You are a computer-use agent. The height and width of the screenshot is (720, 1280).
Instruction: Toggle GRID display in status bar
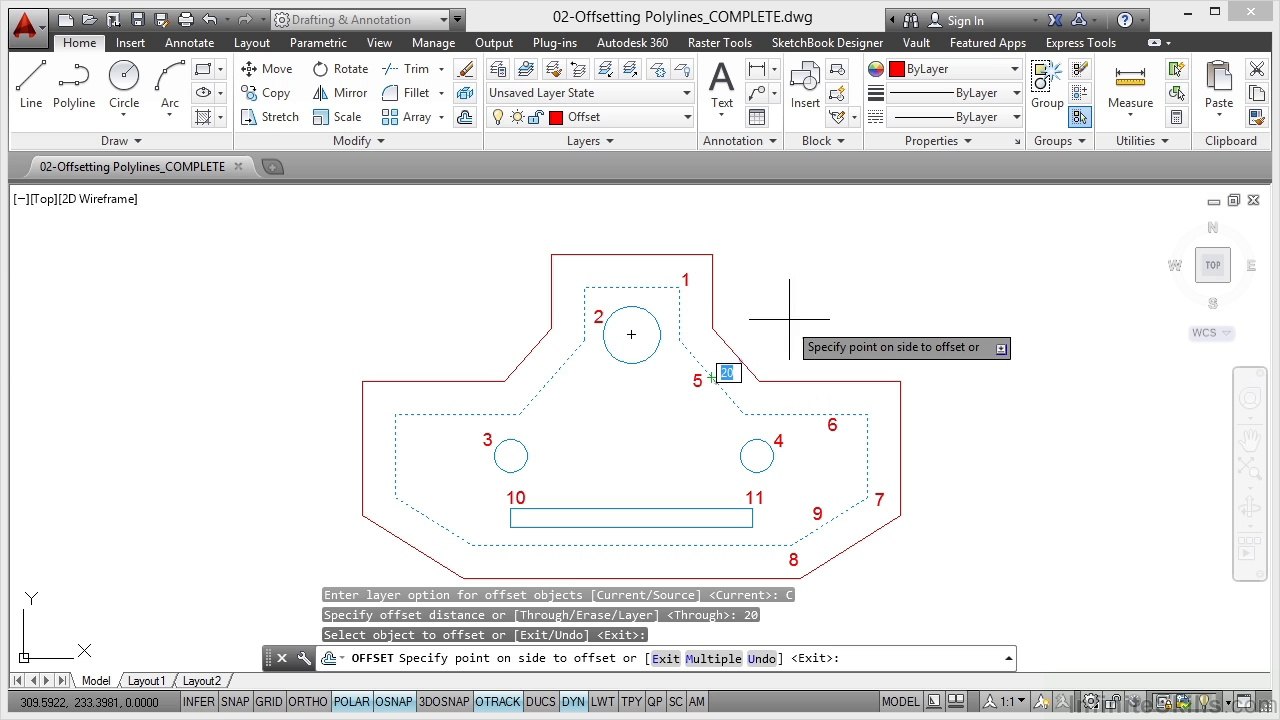click(269, 702)
